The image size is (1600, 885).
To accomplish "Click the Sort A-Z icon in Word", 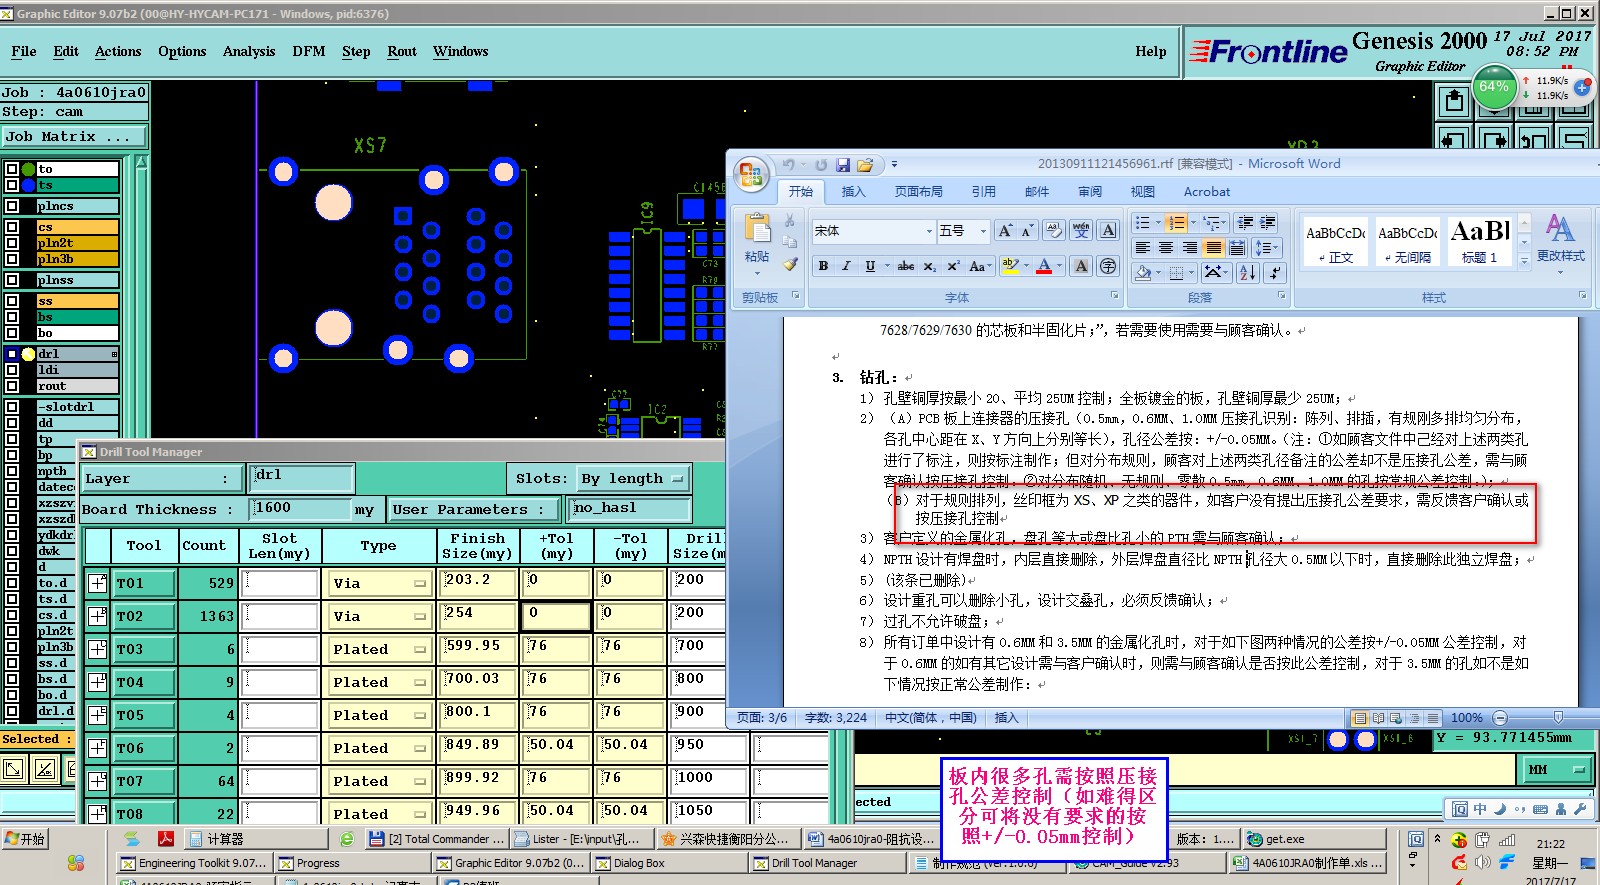I will [1248, 272].
